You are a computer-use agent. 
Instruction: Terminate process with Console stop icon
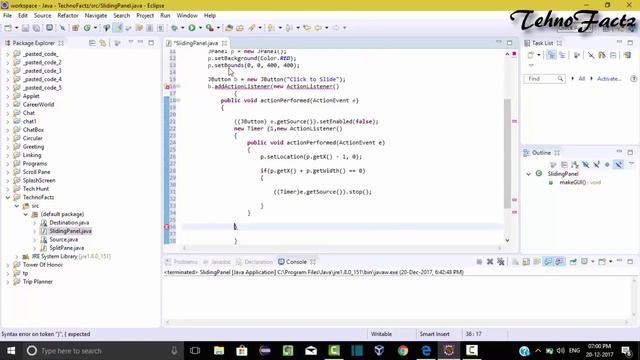pos(479,262)
